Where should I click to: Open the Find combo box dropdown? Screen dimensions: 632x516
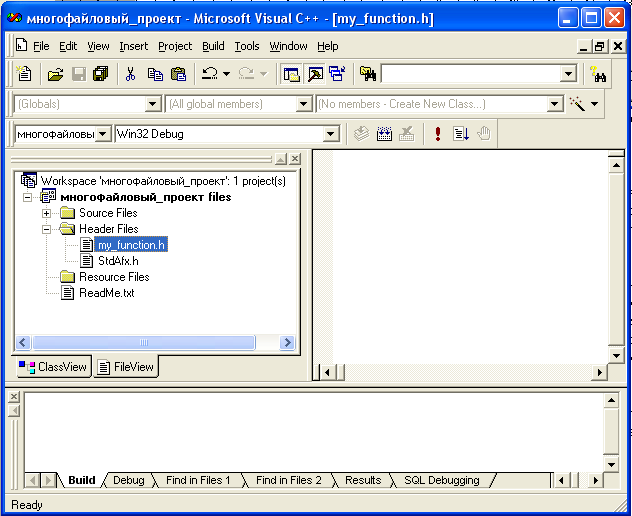(568, 74)
